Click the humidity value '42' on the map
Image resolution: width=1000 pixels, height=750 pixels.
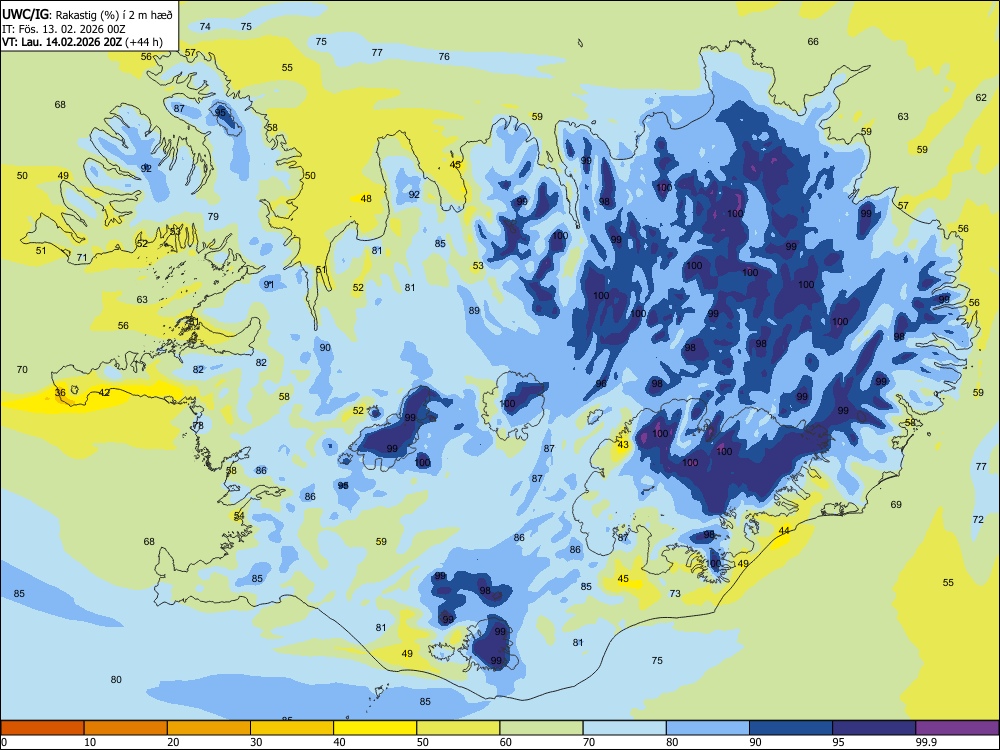(105, 393)
